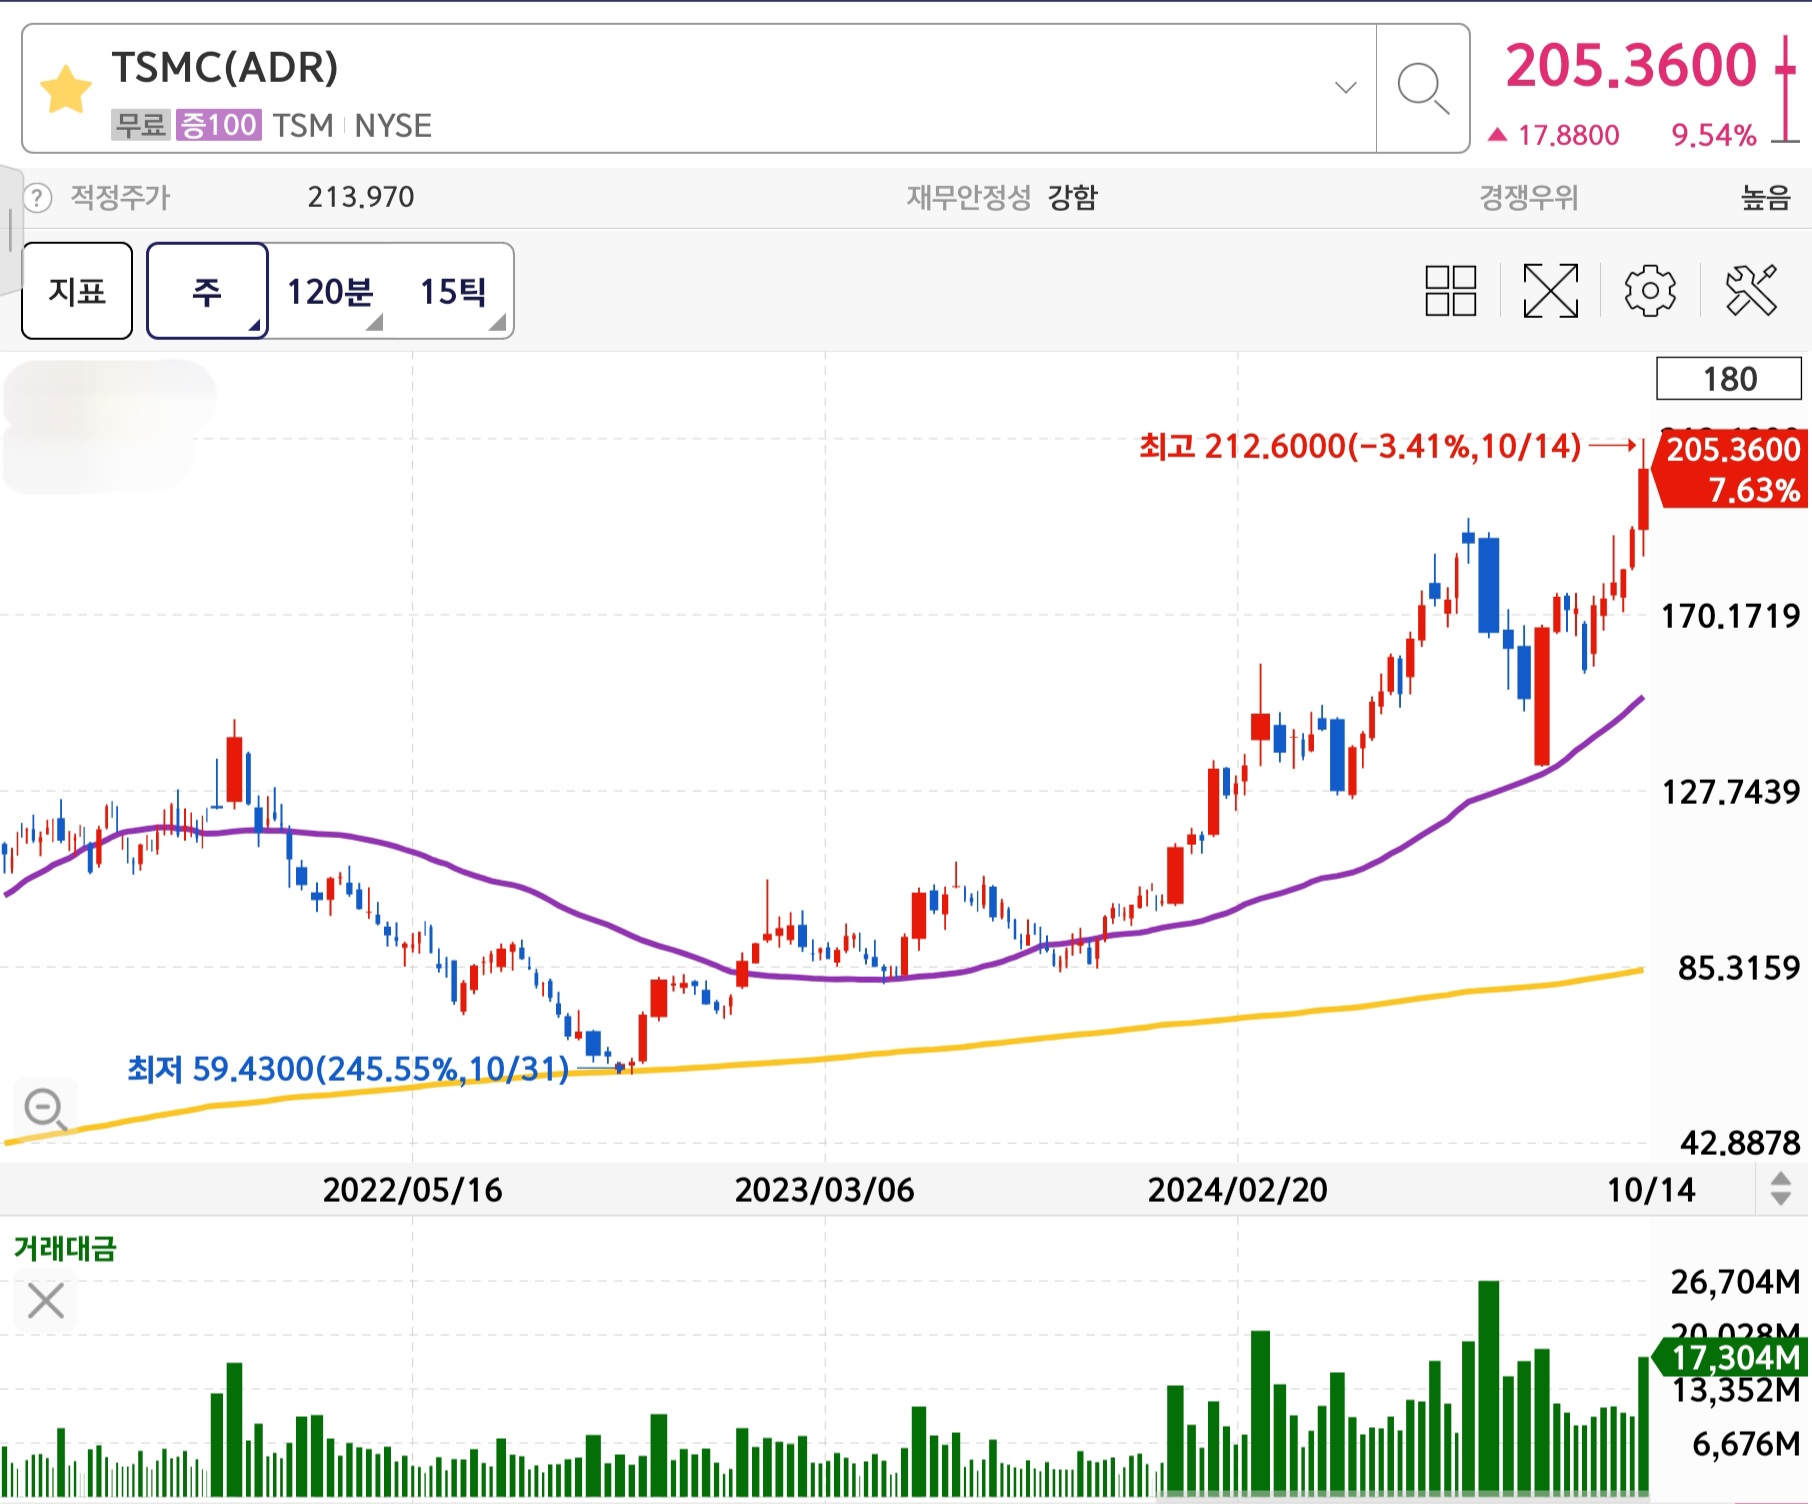
Task: Click the 13,352M volume axis label
Action: (x=1736, y=1390)
